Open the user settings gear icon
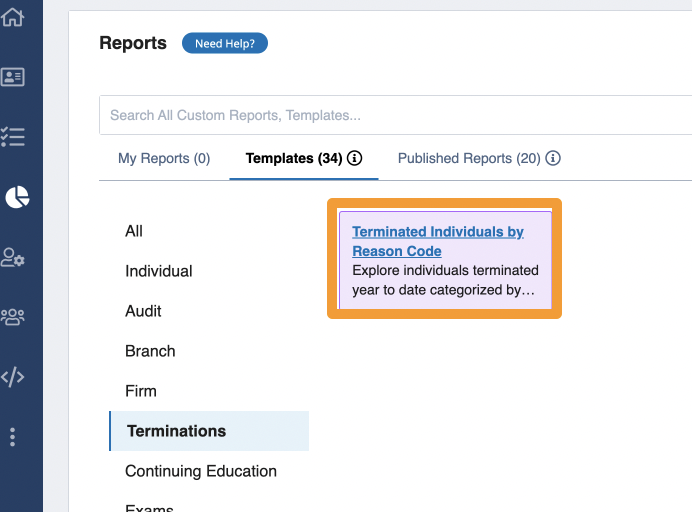 [12, 257]
